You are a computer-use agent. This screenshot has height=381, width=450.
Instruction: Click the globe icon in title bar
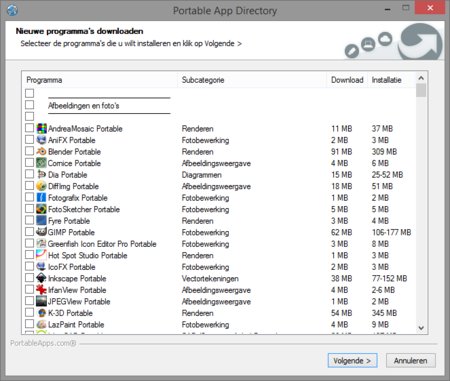[12, 10]
